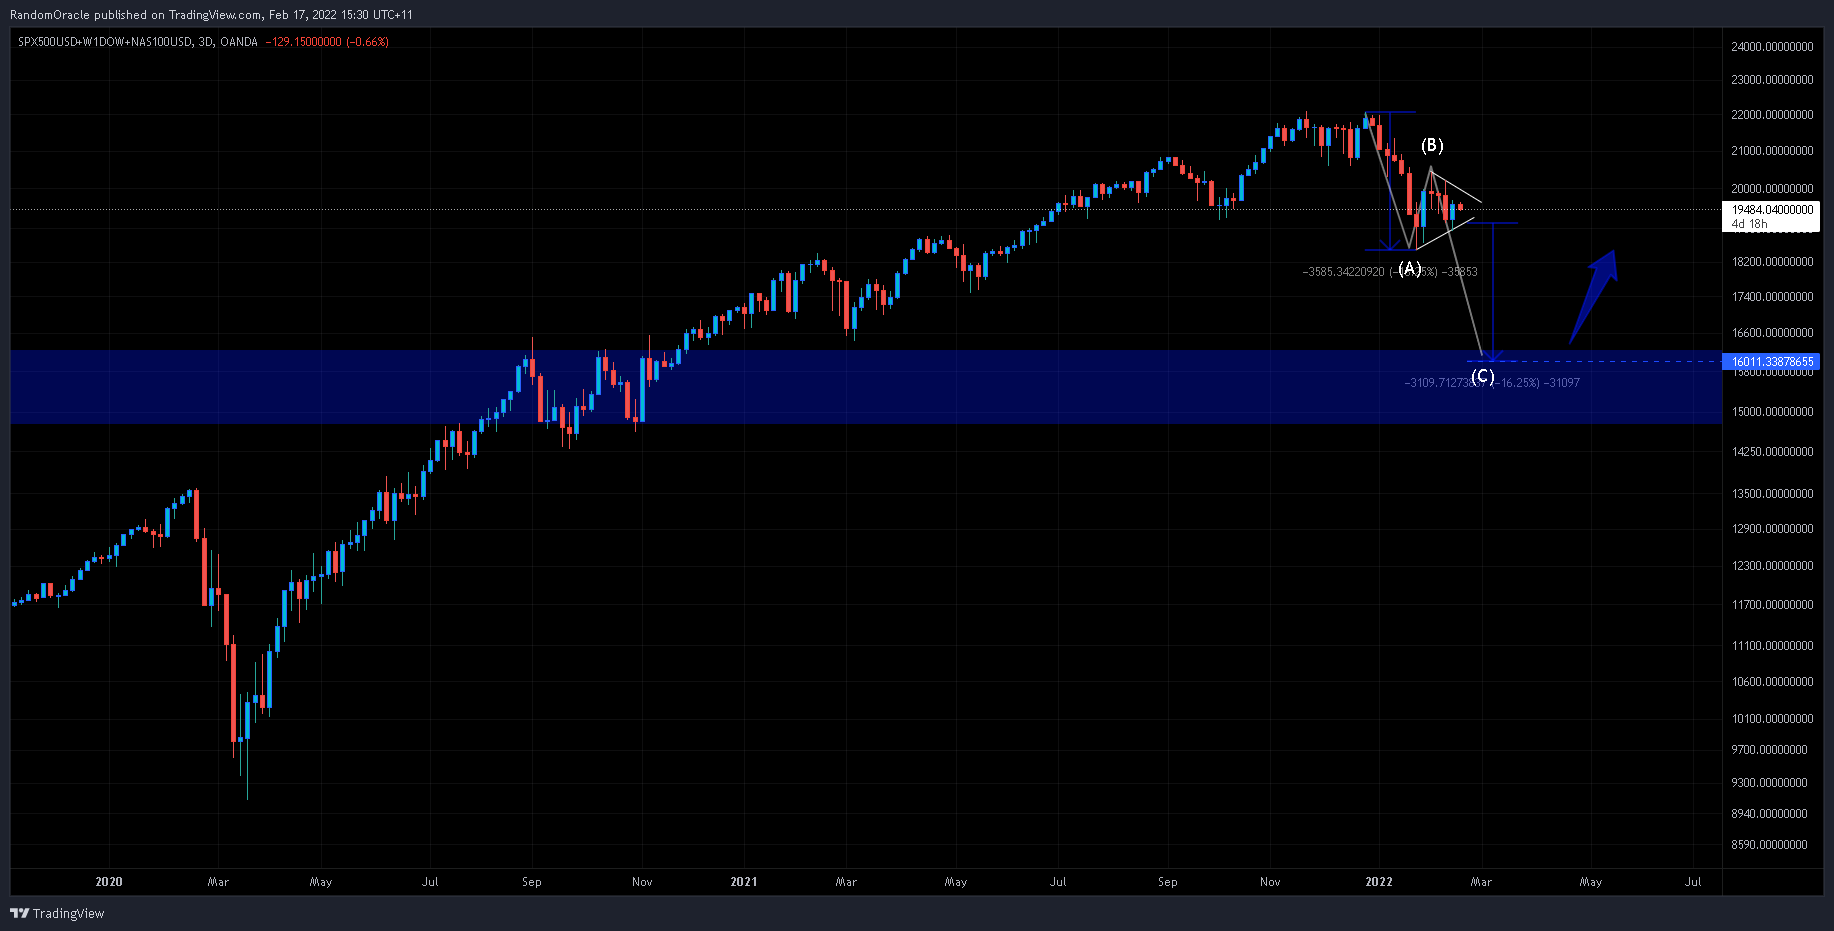This screenshot has width=1834, height=931.
Task: Click the 23000.00000000 price axis label
Action: 1772,80
